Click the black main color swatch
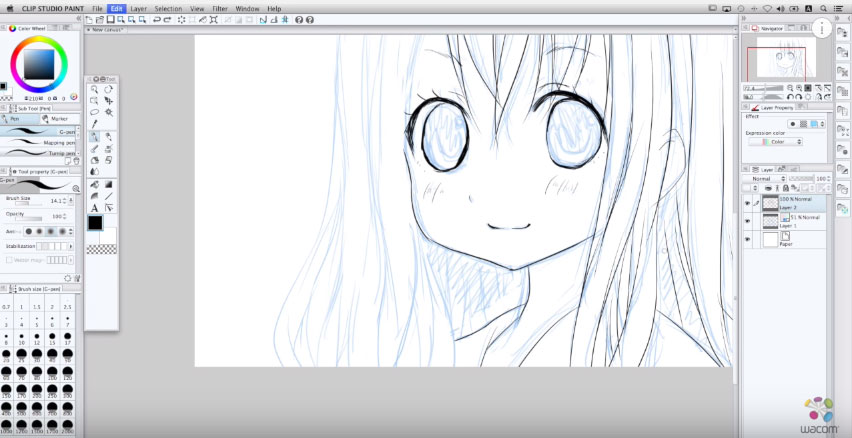 [96, 223]
